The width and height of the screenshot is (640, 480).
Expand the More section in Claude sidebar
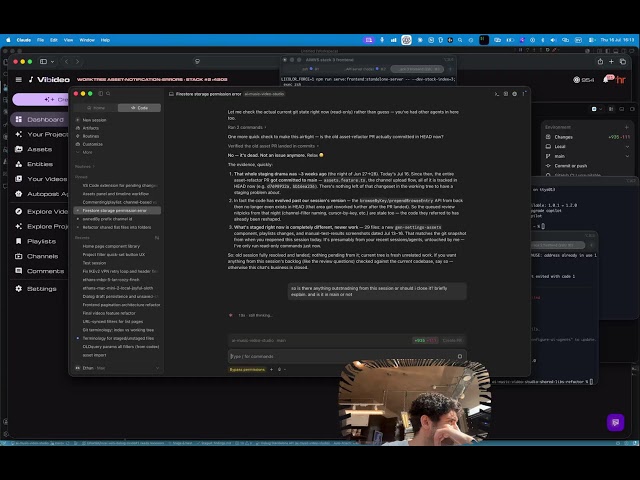click(87, 152)
